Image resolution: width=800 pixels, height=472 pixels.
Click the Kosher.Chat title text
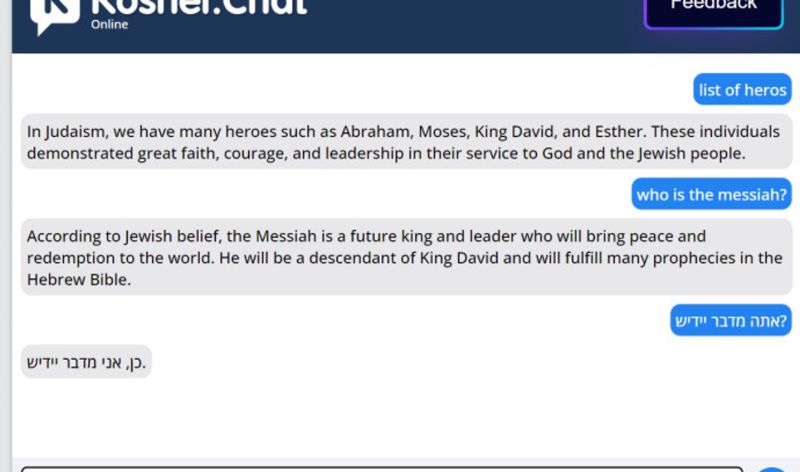pos(199,7)
